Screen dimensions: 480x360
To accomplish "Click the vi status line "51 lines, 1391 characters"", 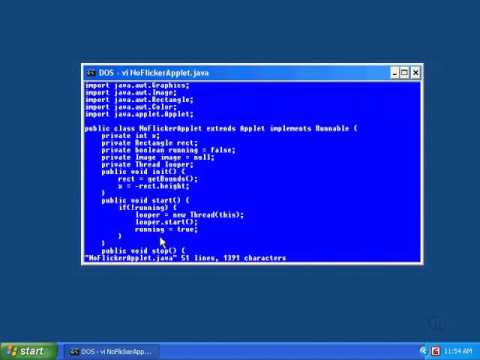I will pos(233,258).
